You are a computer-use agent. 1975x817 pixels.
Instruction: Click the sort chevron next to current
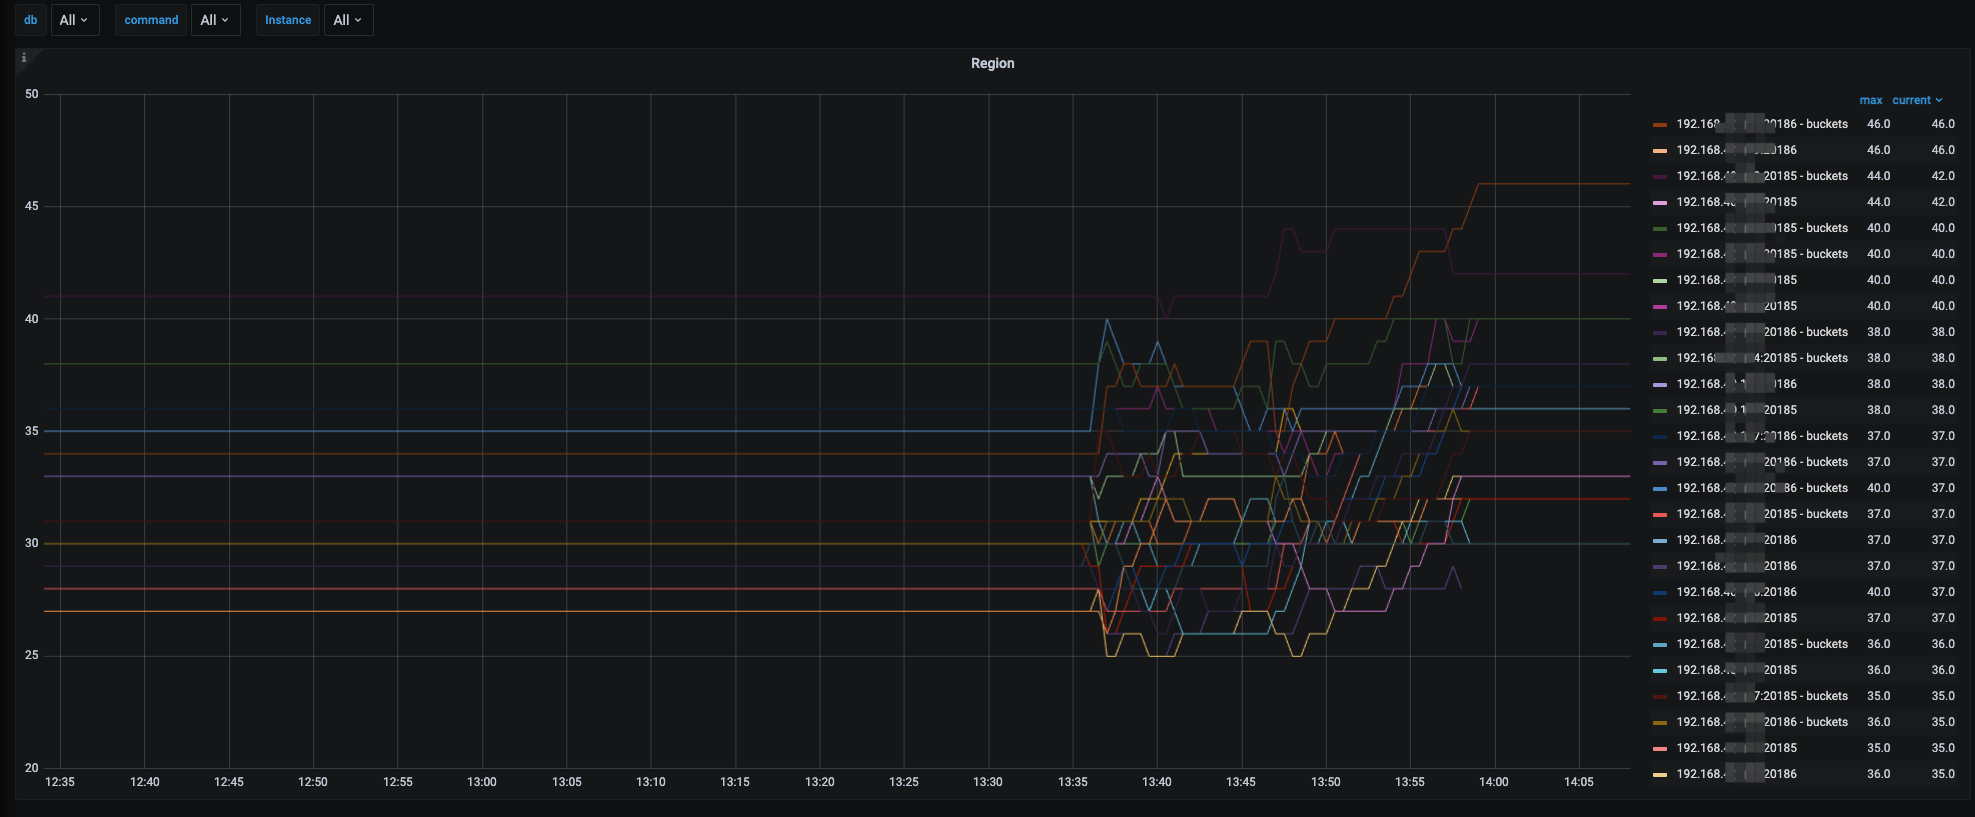1939,100
